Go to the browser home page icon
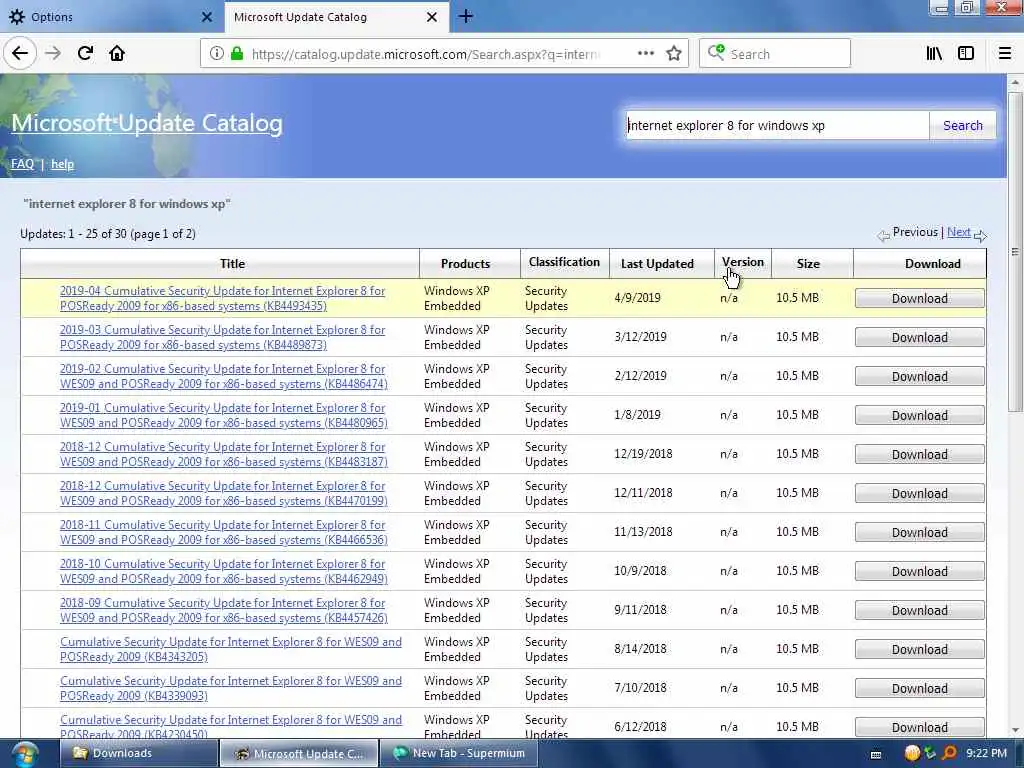1024x768 pixels. tap(117, 53)
